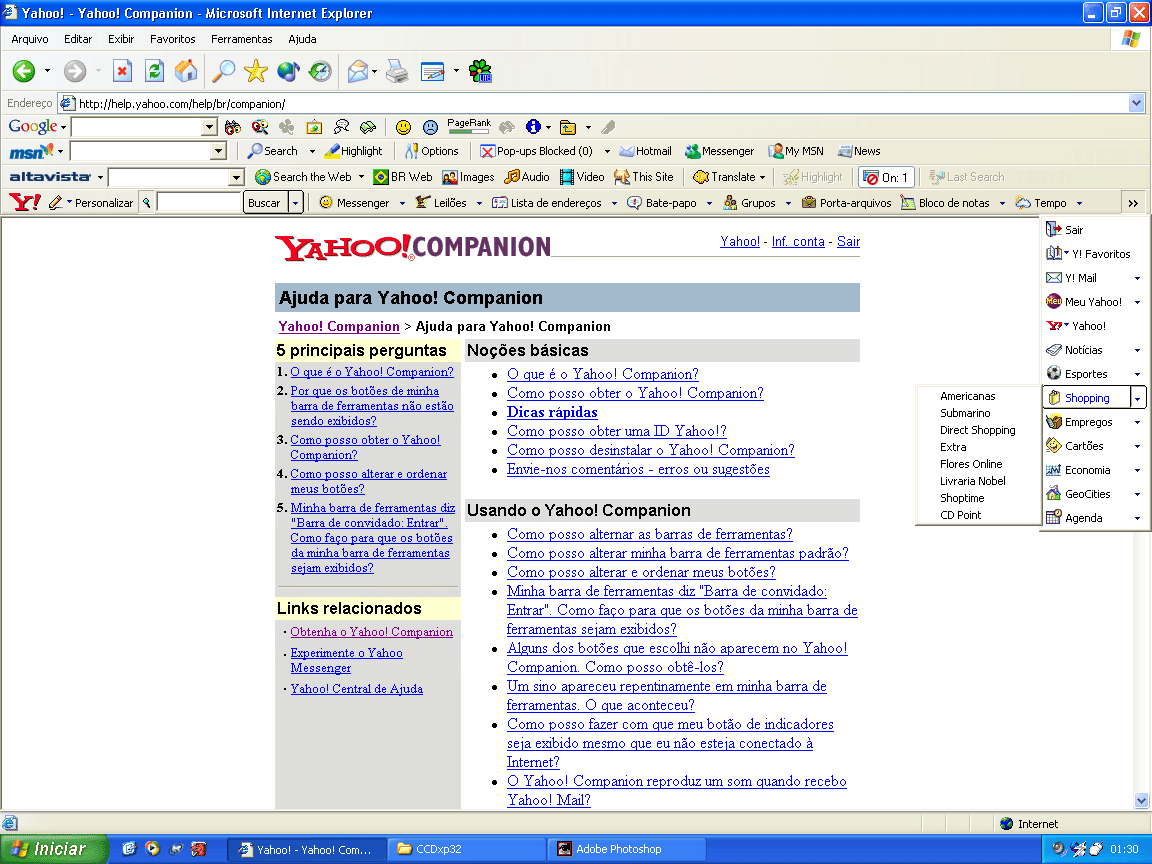Viewport: 1152px width, 864px height.
Task: Open the Media globe icon in IE toolbar
Action: [x=288, y=71]
